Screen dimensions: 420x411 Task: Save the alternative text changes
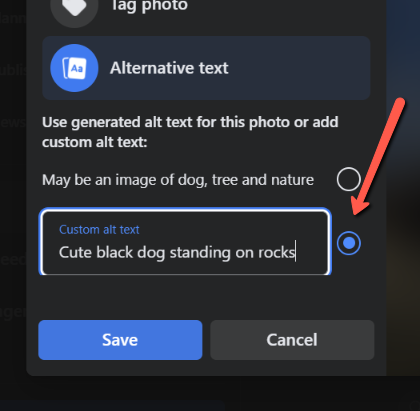tap(120, 340)
